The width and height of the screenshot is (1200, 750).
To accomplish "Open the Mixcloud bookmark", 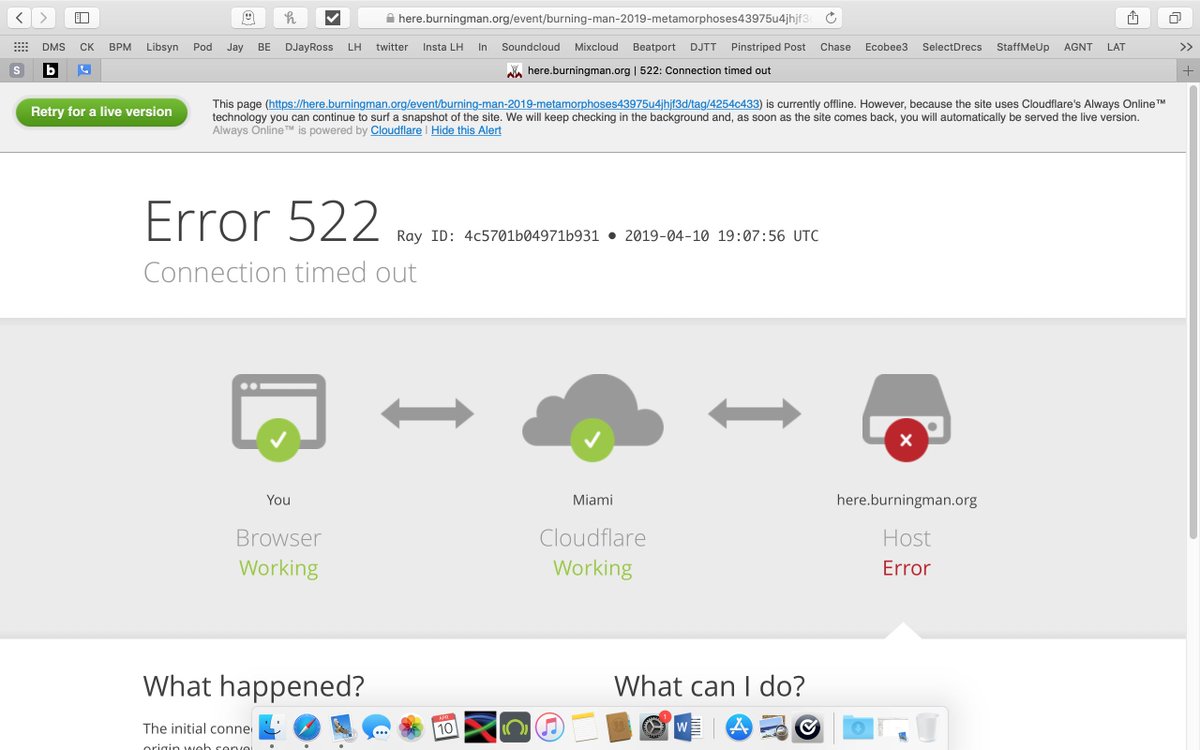I will click(x=596, y=47).
